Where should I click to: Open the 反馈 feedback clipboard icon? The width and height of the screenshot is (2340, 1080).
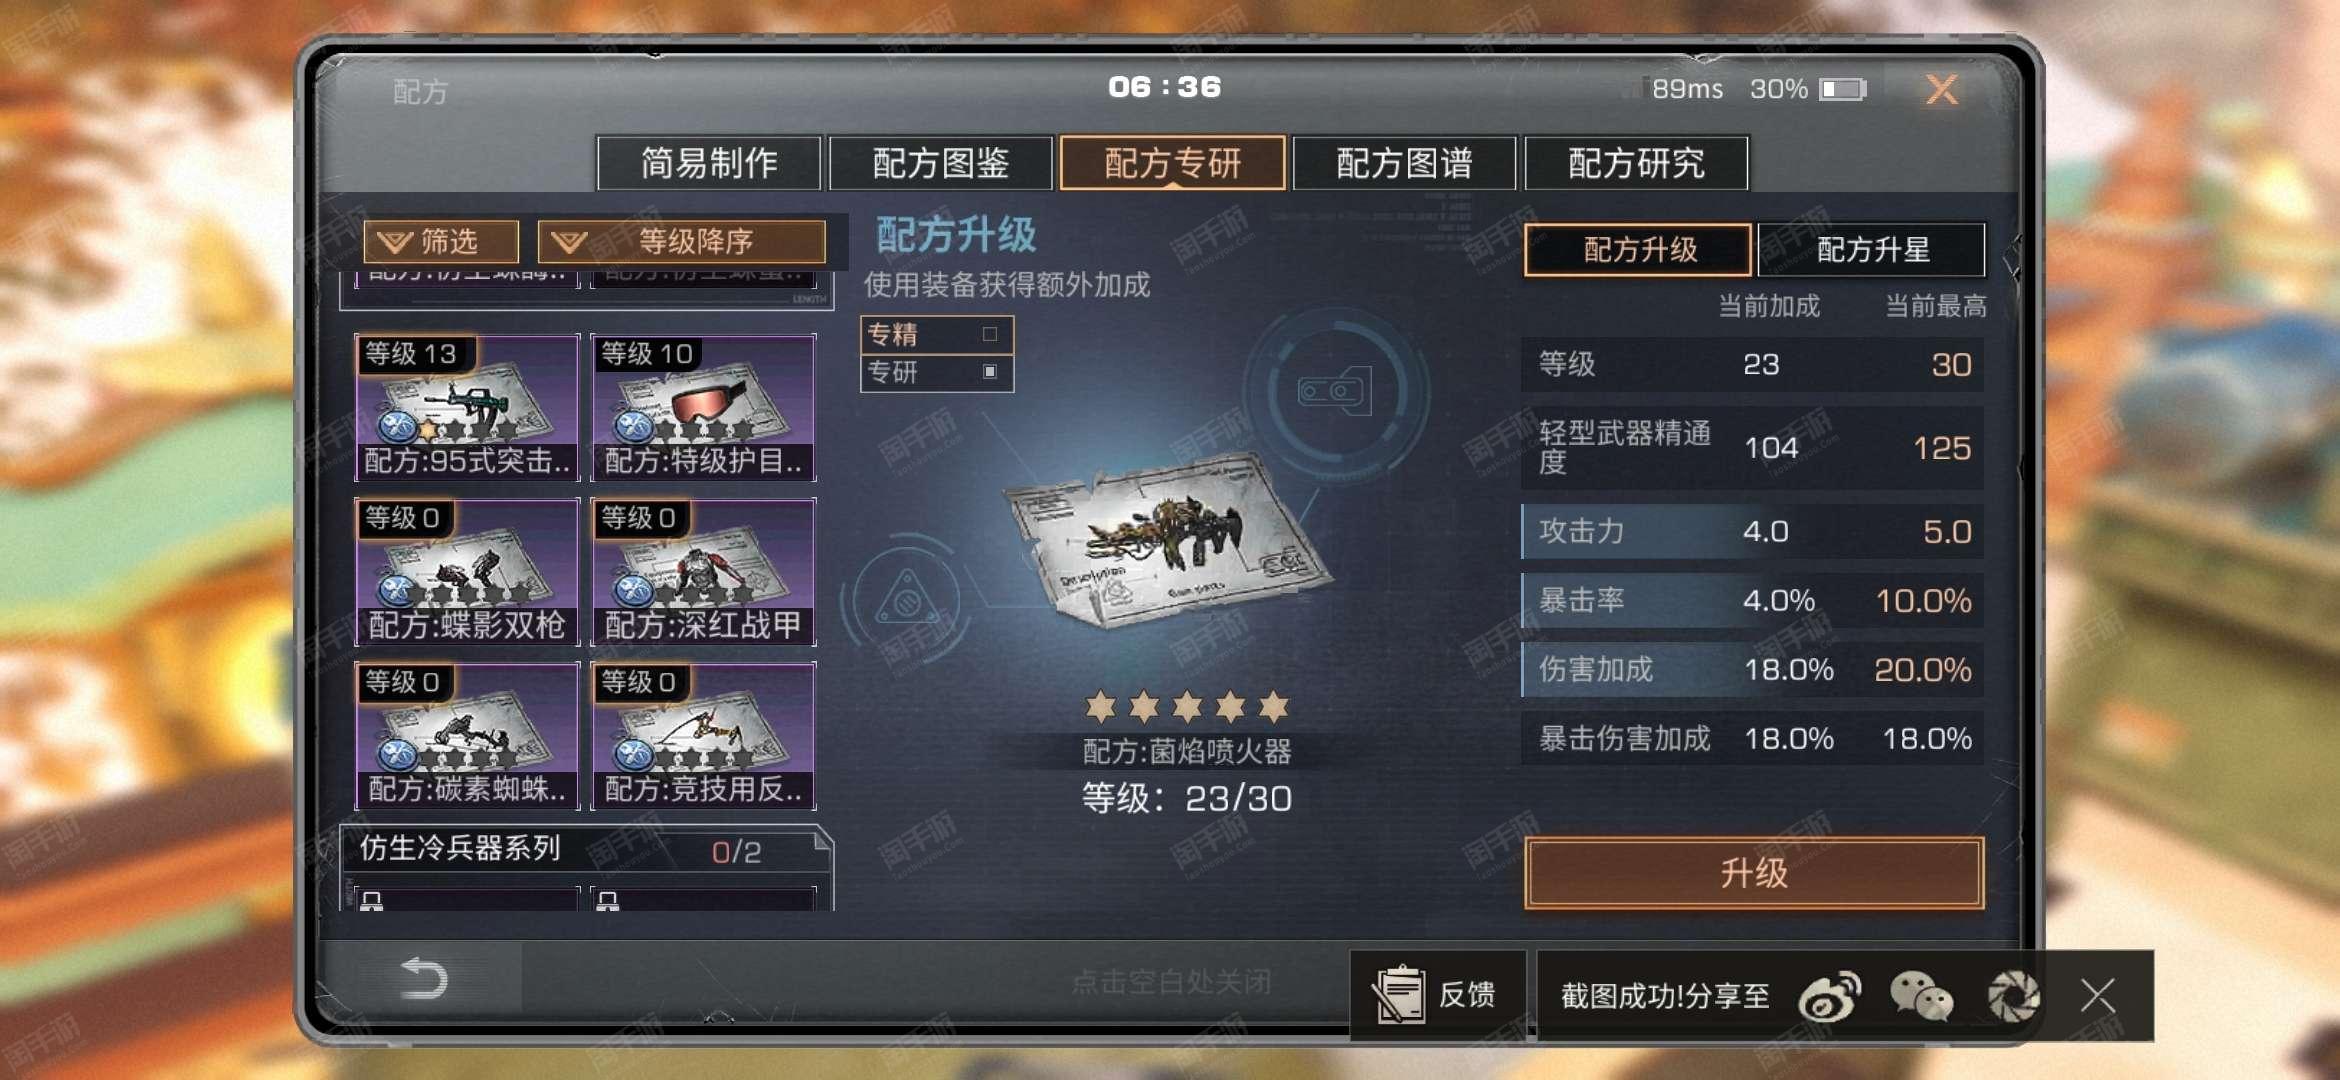(x=1398, y=994)
